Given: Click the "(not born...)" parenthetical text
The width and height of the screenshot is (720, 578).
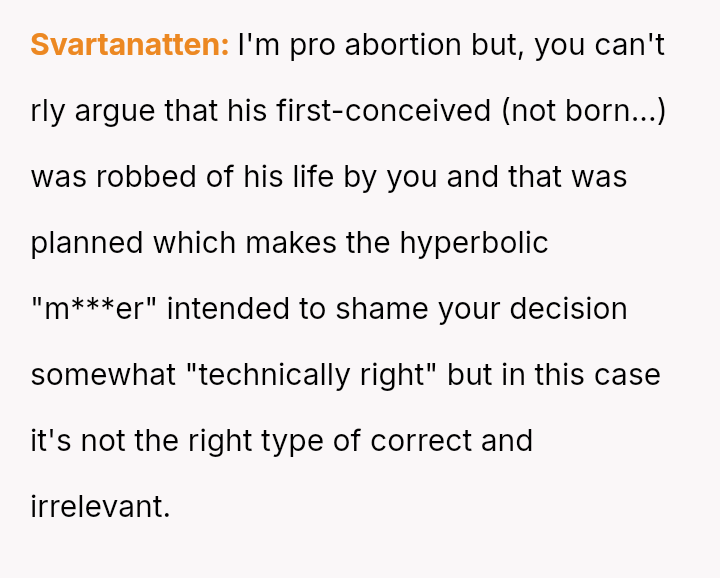Looking at the screenshot, I should coord(584,111).
